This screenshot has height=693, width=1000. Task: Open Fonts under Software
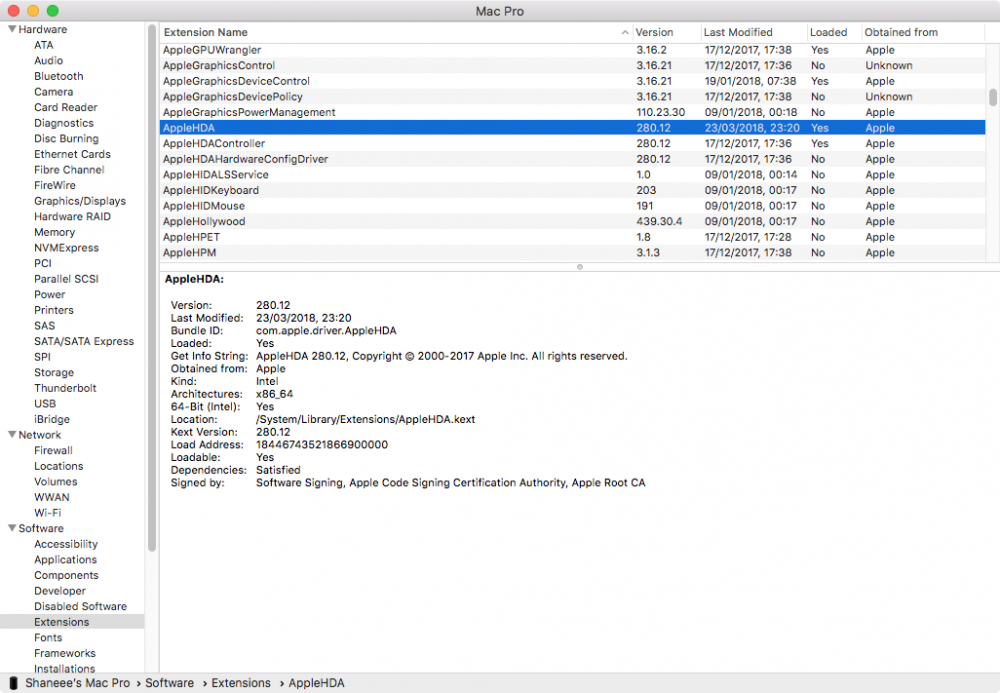pos(48,638)
